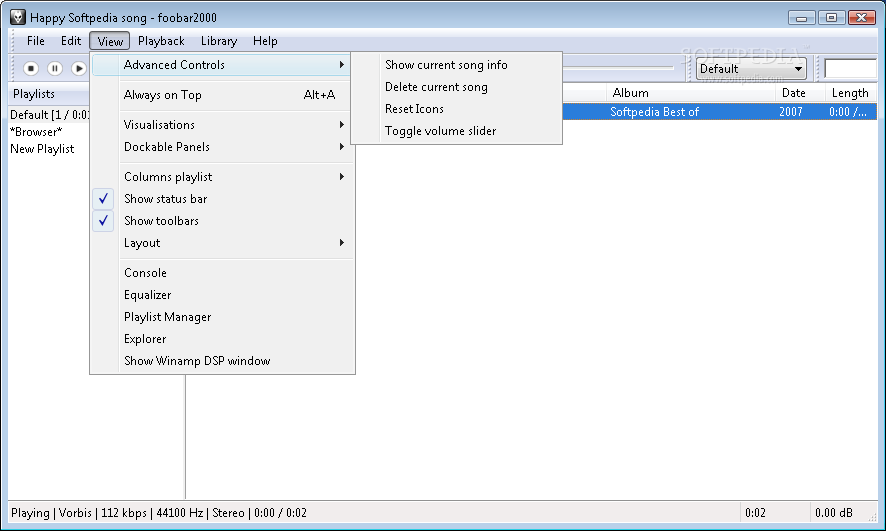Select the *Browser* playlist
Viewport: 886px width, 531px height.
tap(36, 132)
